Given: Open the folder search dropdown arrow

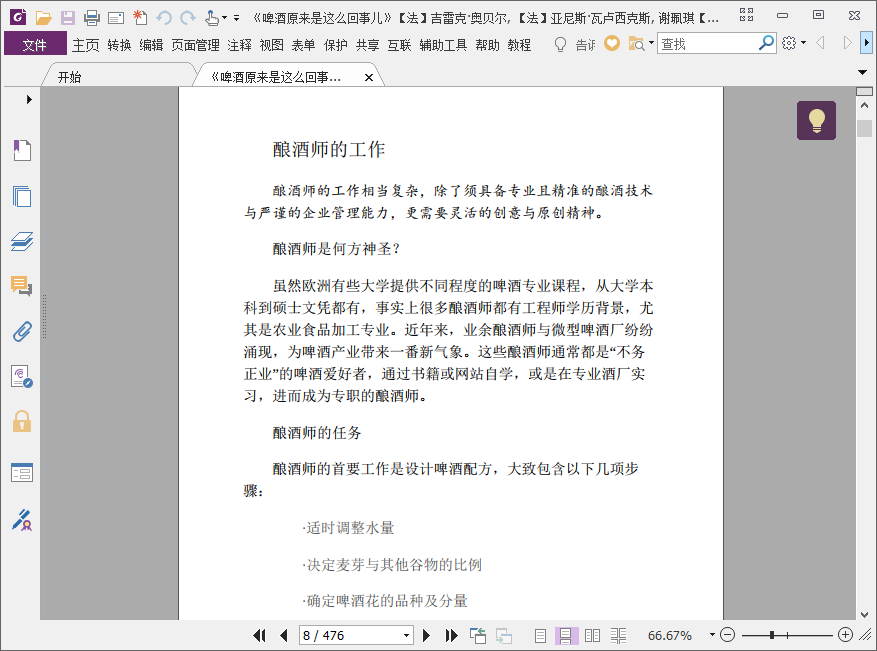Looking at the screenshot, I should pyautogui.click(x=651, y=43).
